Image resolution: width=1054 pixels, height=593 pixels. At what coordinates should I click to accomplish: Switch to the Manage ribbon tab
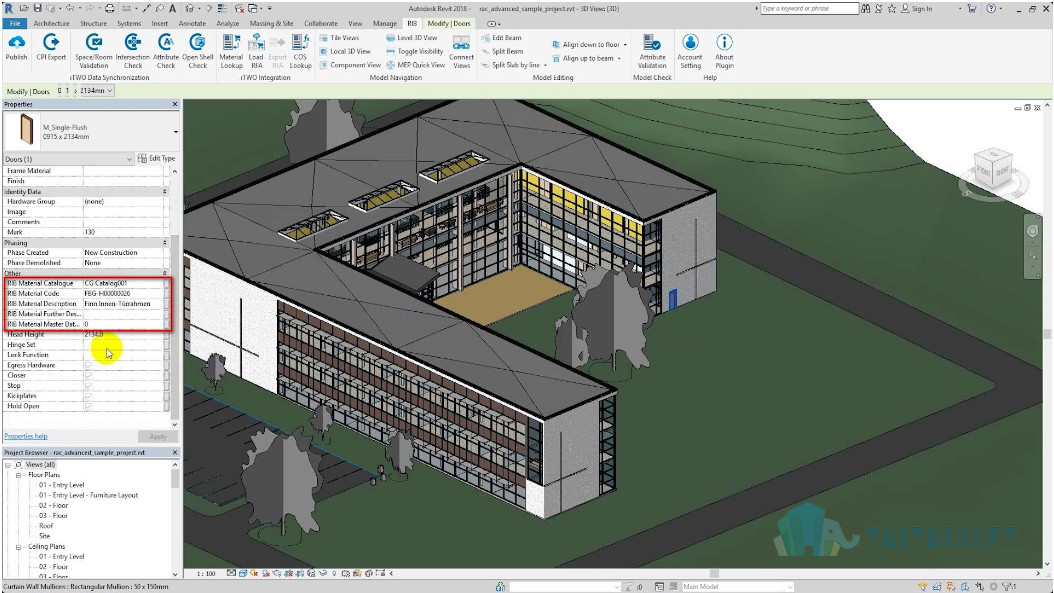pos(384,24)
